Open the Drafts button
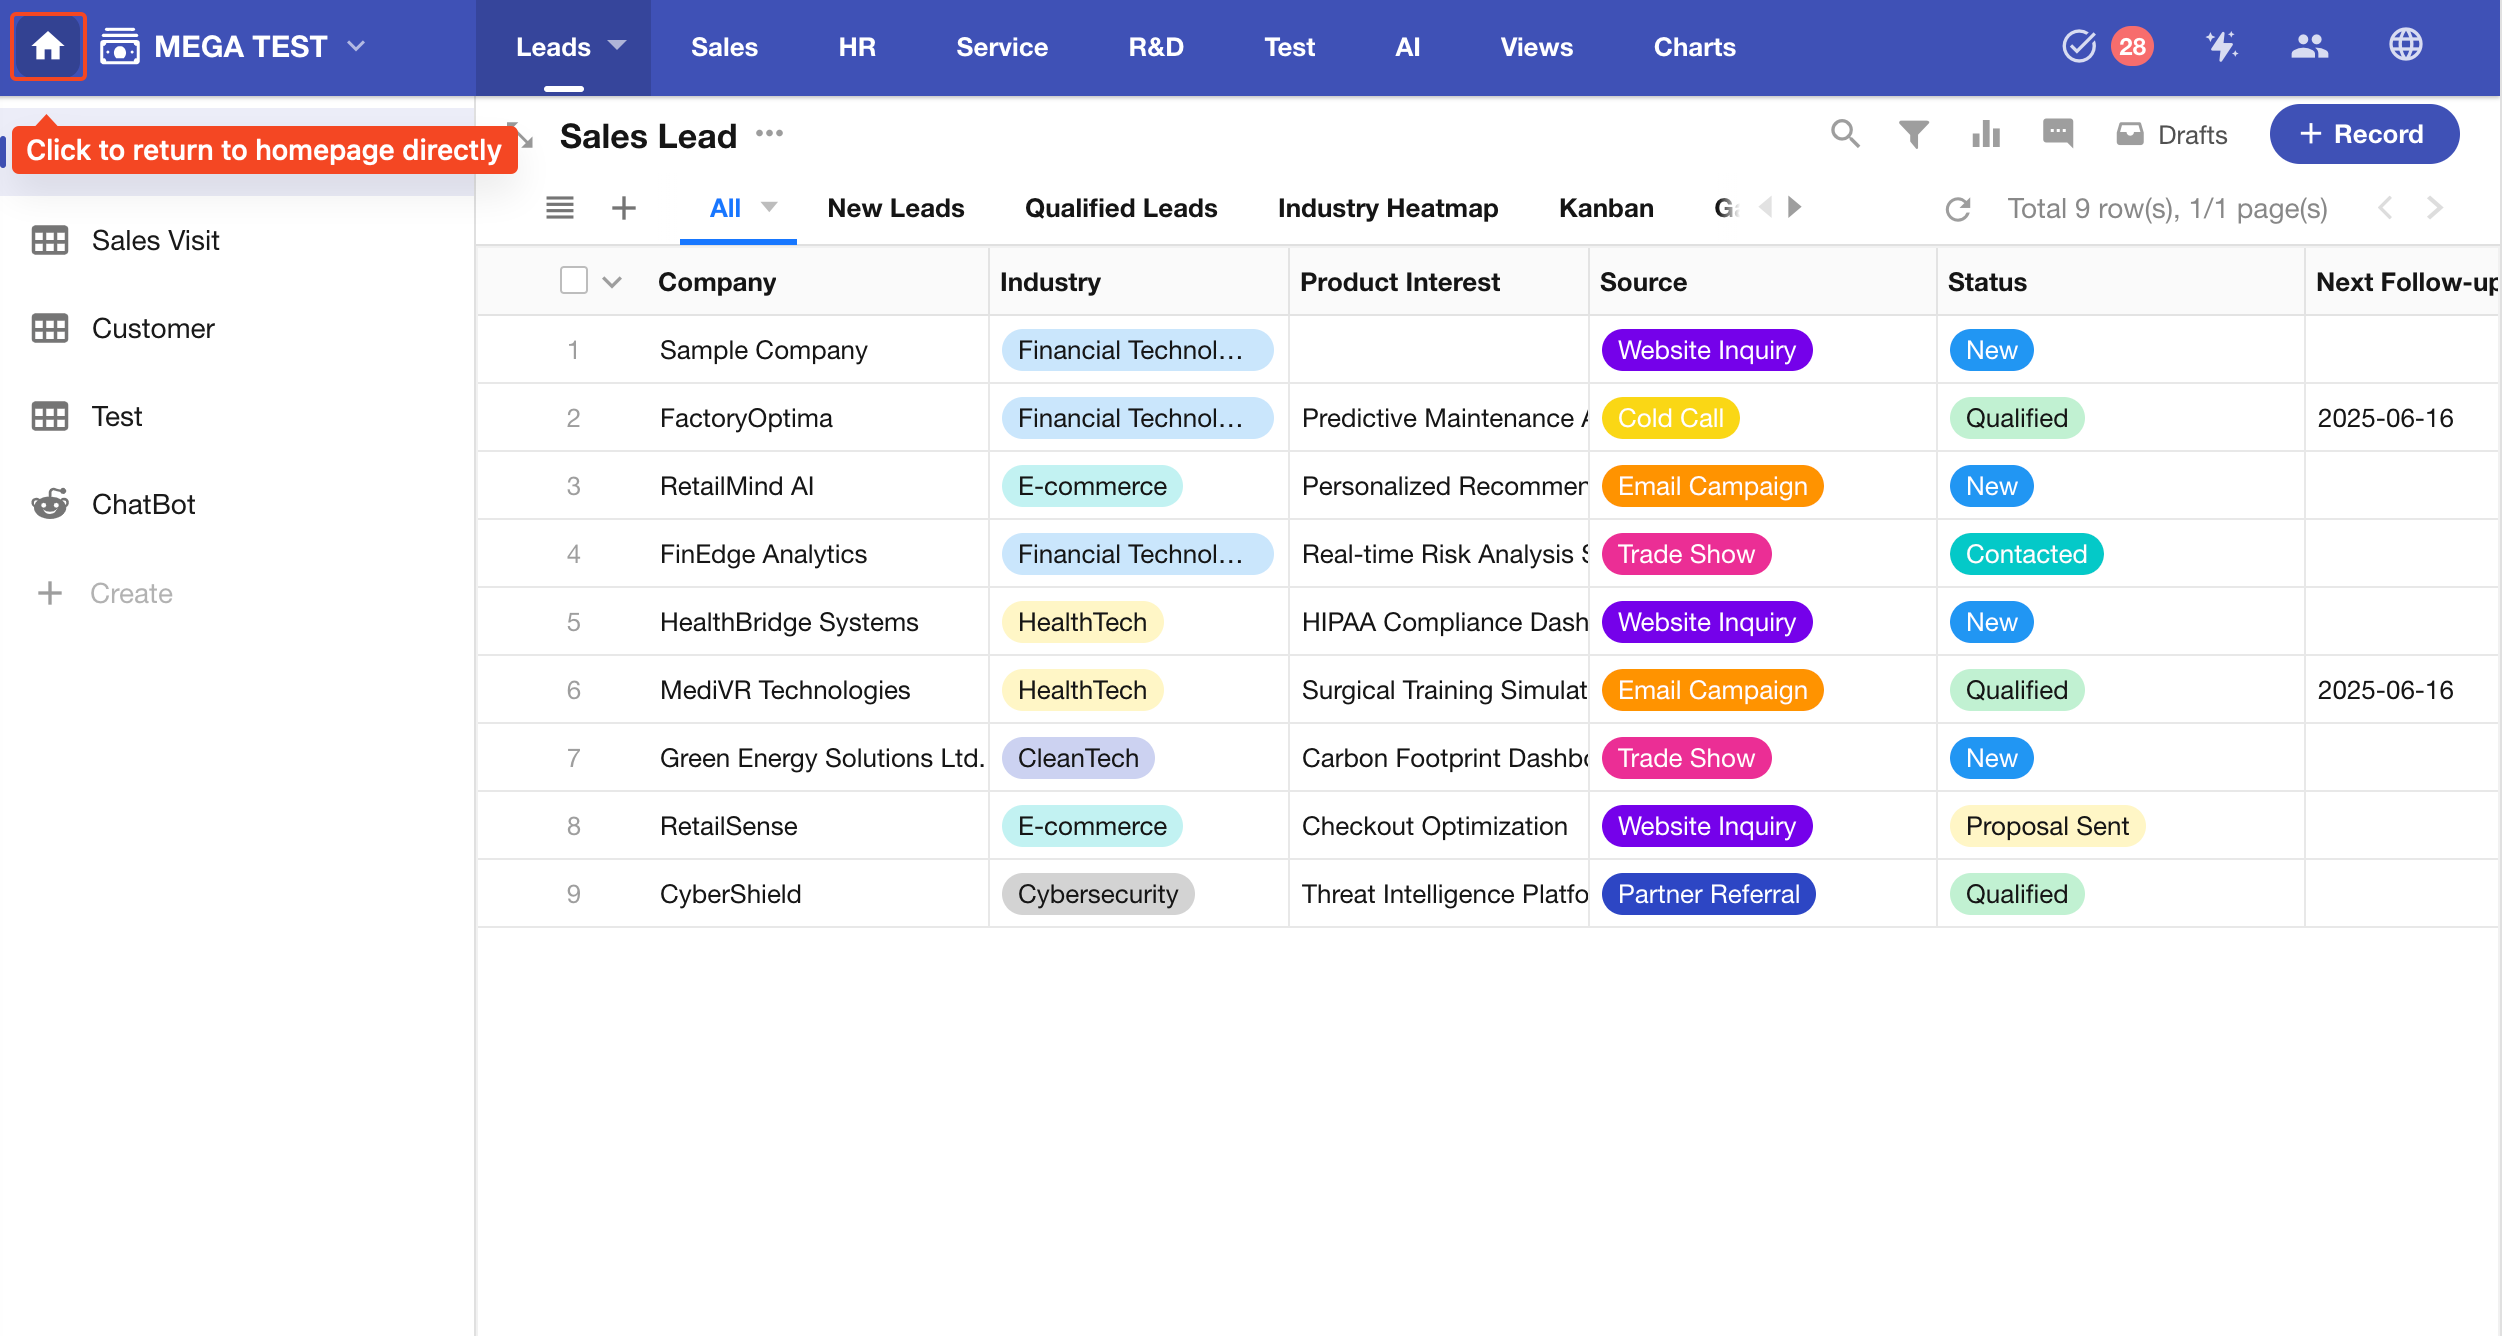Screen dimensions: 2502x1336 coord(2172,135)
